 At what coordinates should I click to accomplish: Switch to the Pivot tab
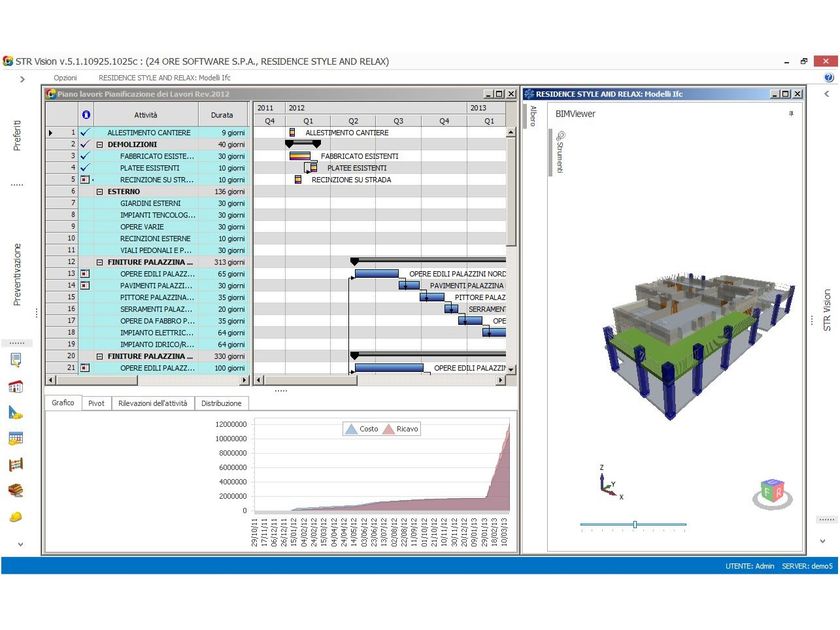96,403
